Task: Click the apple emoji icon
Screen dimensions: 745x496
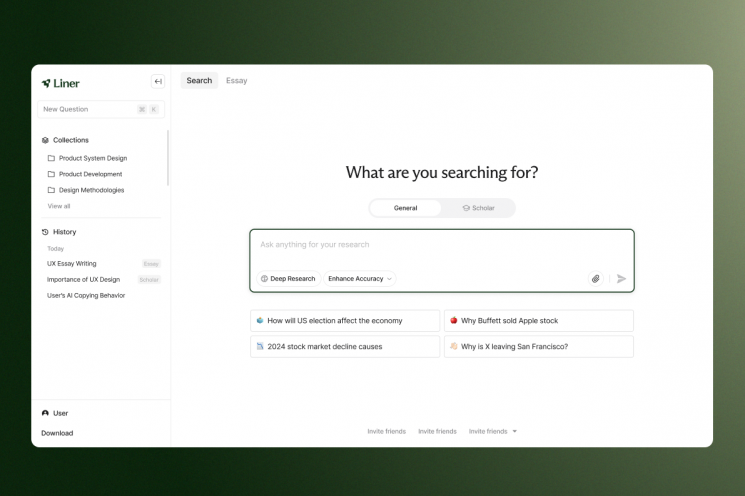Action: coord(454,321)
